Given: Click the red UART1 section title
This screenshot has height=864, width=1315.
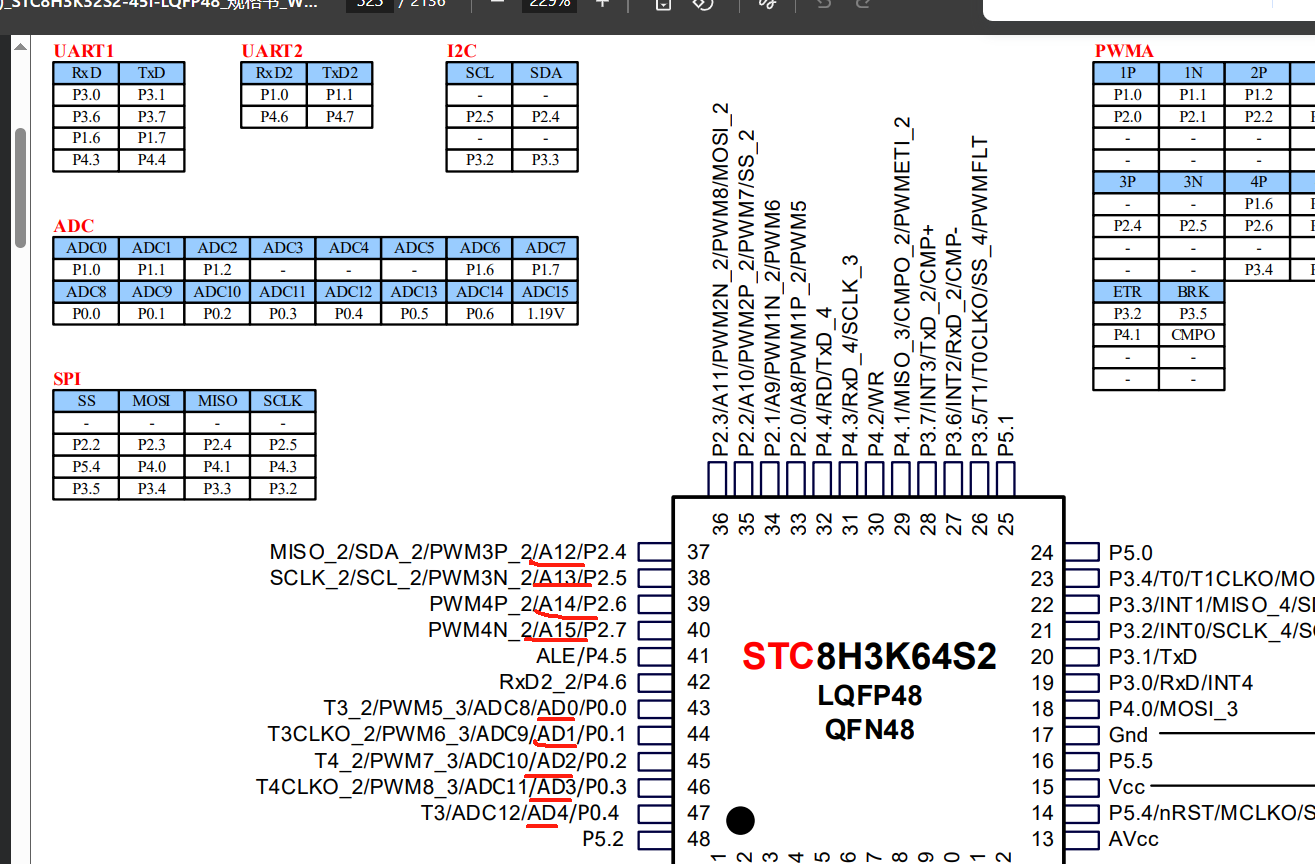Looking at the screenshot, I should [x=84, y=51].
